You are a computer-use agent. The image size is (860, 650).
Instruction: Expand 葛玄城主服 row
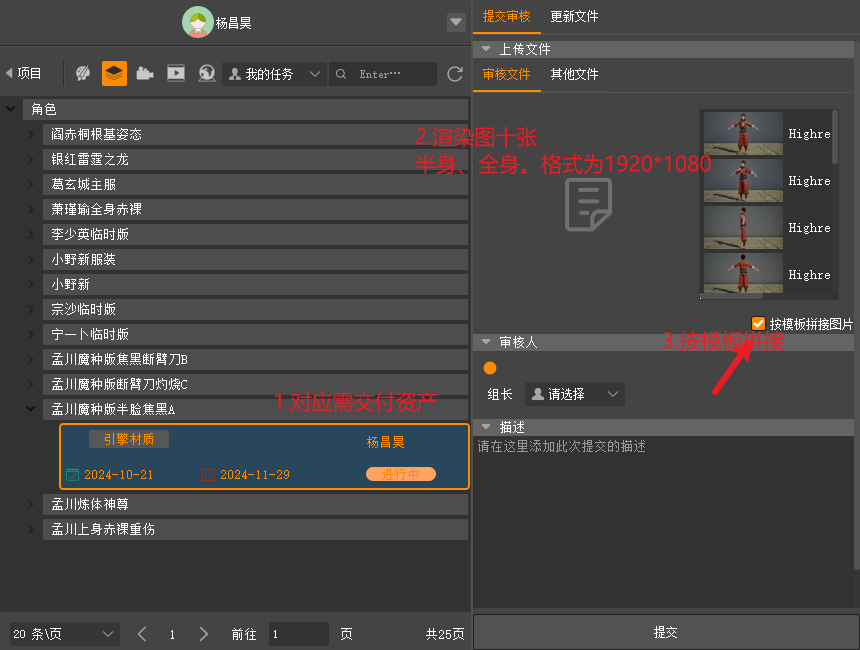(x=31, y=184)
